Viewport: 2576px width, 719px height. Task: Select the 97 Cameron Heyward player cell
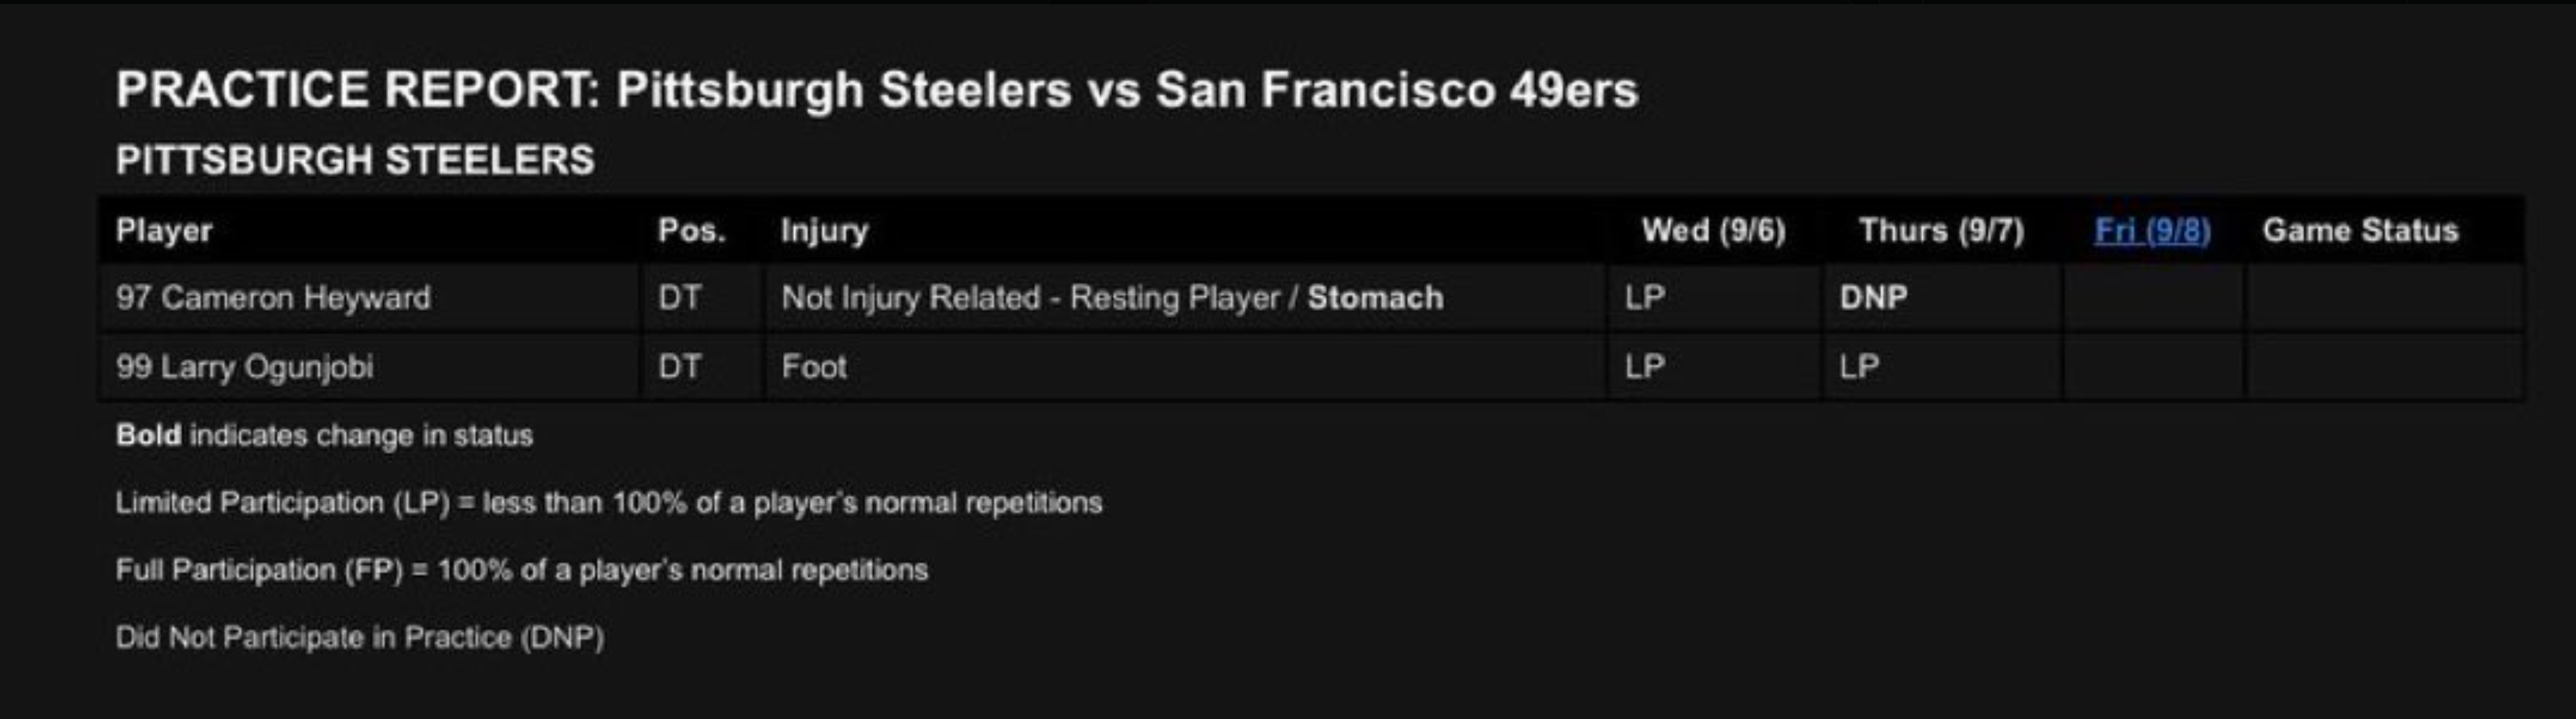tap(273, 298)
